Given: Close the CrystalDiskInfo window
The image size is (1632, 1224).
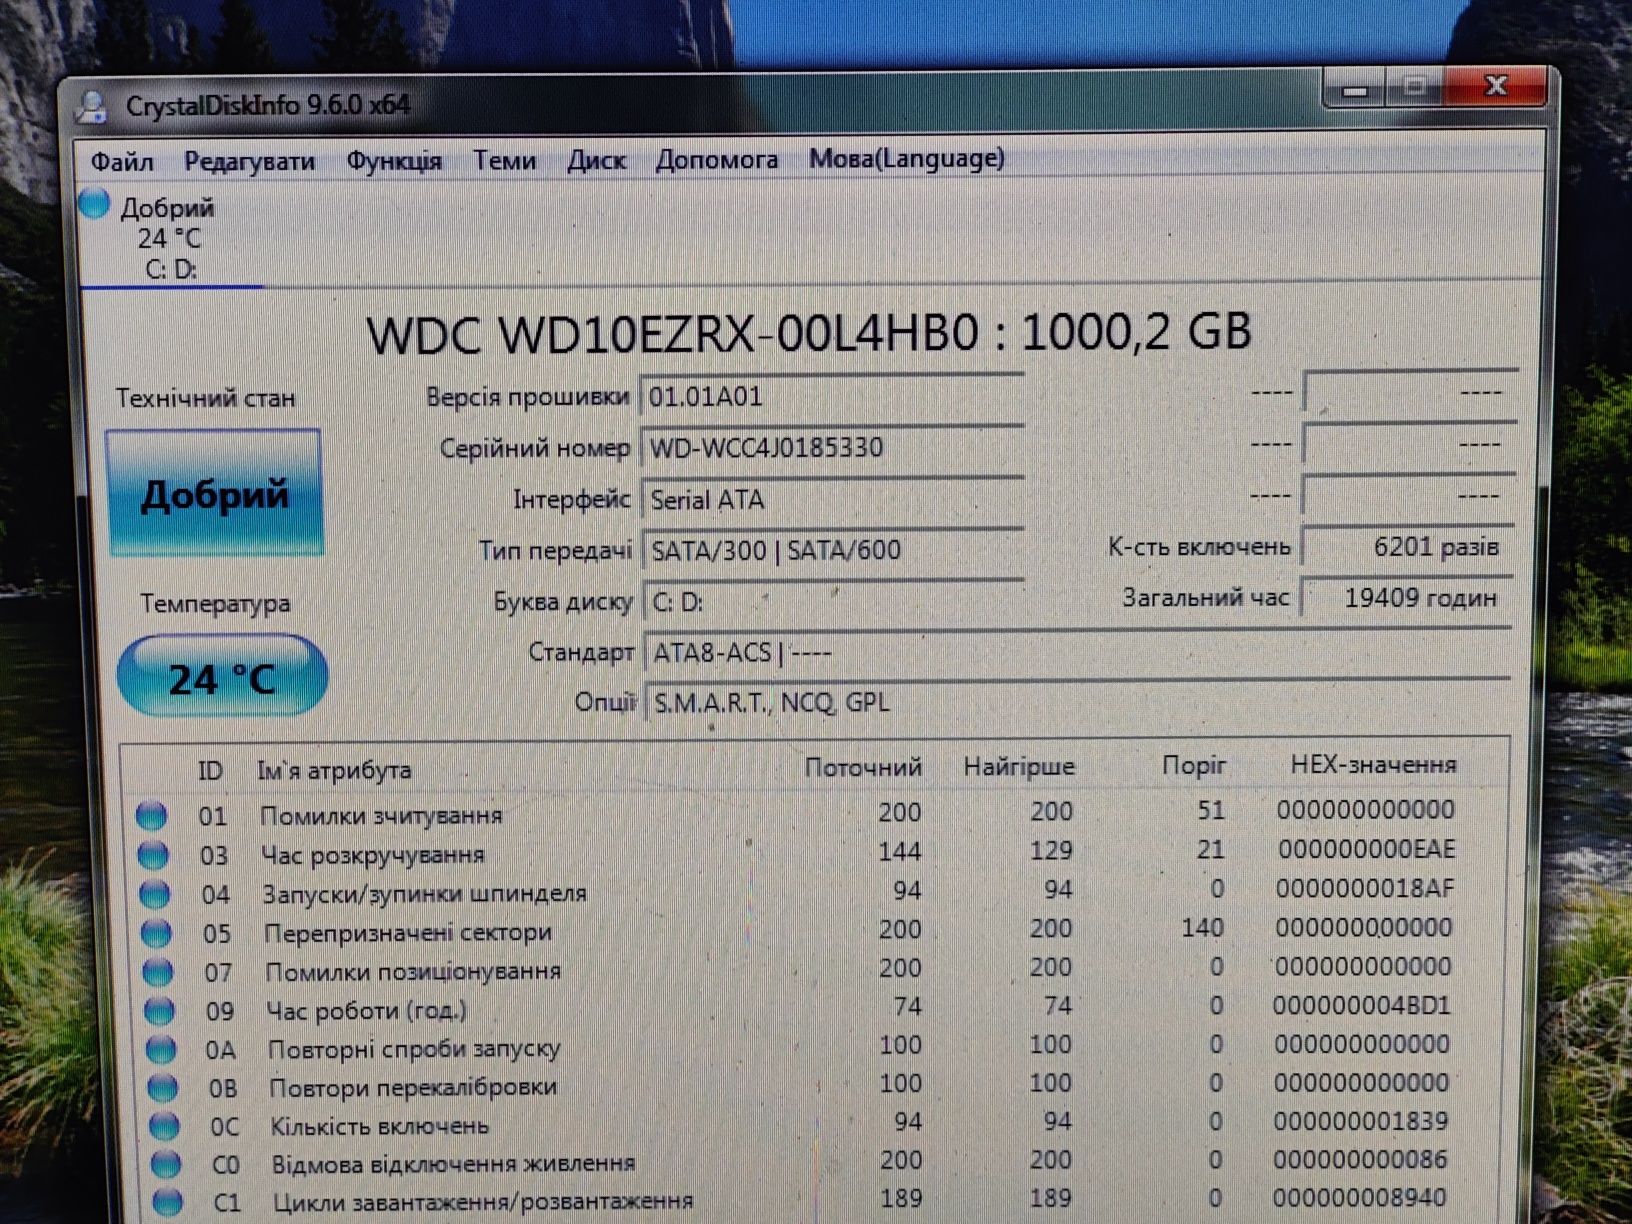Looking at the screenshot, I should [1496, 86].
